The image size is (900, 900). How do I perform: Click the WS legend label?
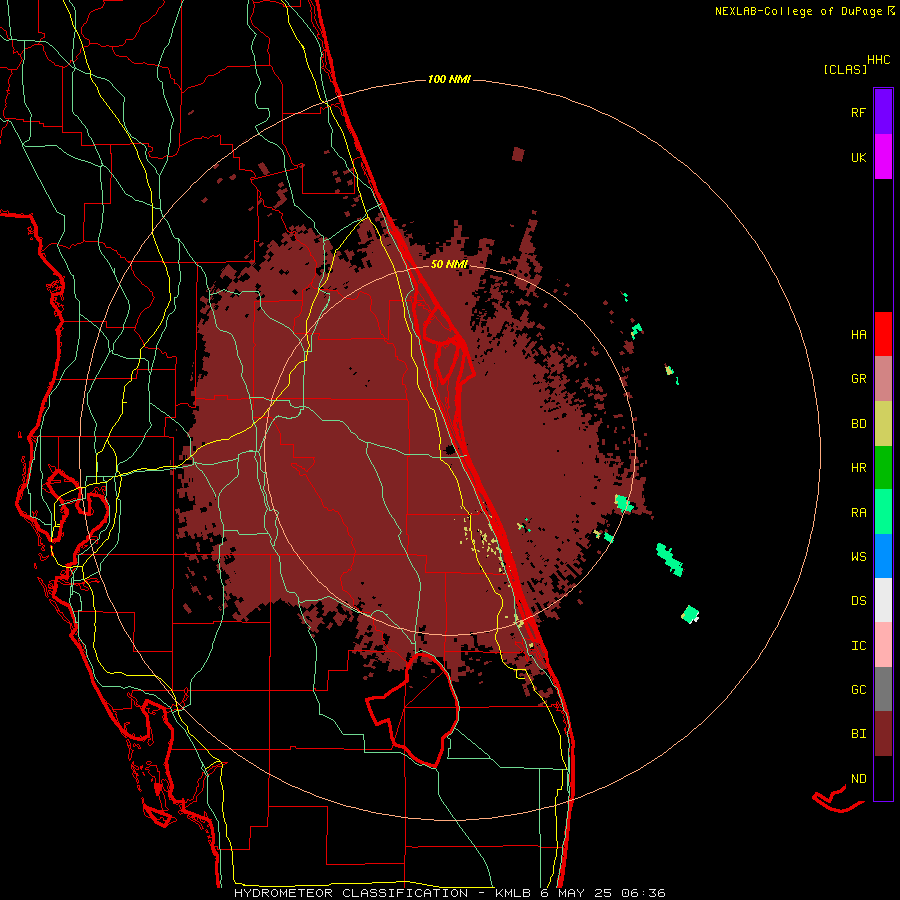tap(858, 556)
